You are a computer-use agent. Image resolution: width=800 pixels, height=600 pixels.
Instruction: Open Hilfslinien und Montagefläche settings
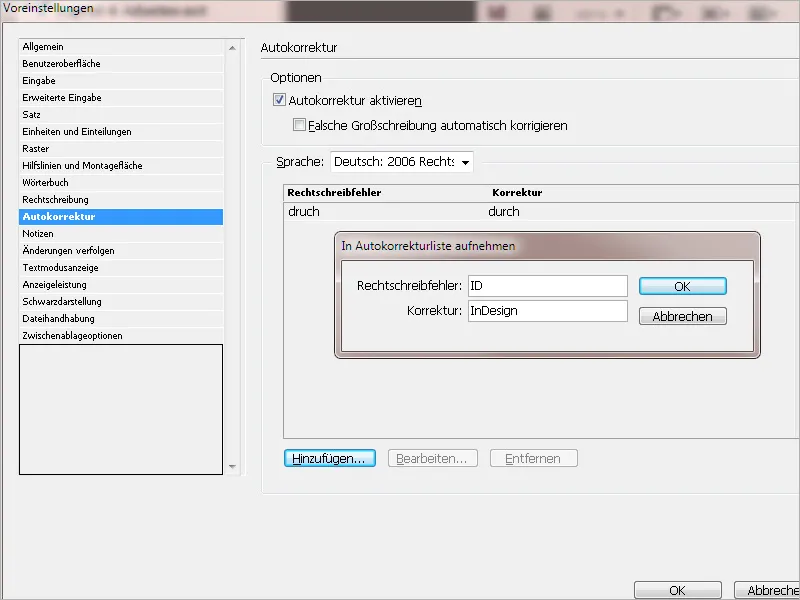pos(121,166)
